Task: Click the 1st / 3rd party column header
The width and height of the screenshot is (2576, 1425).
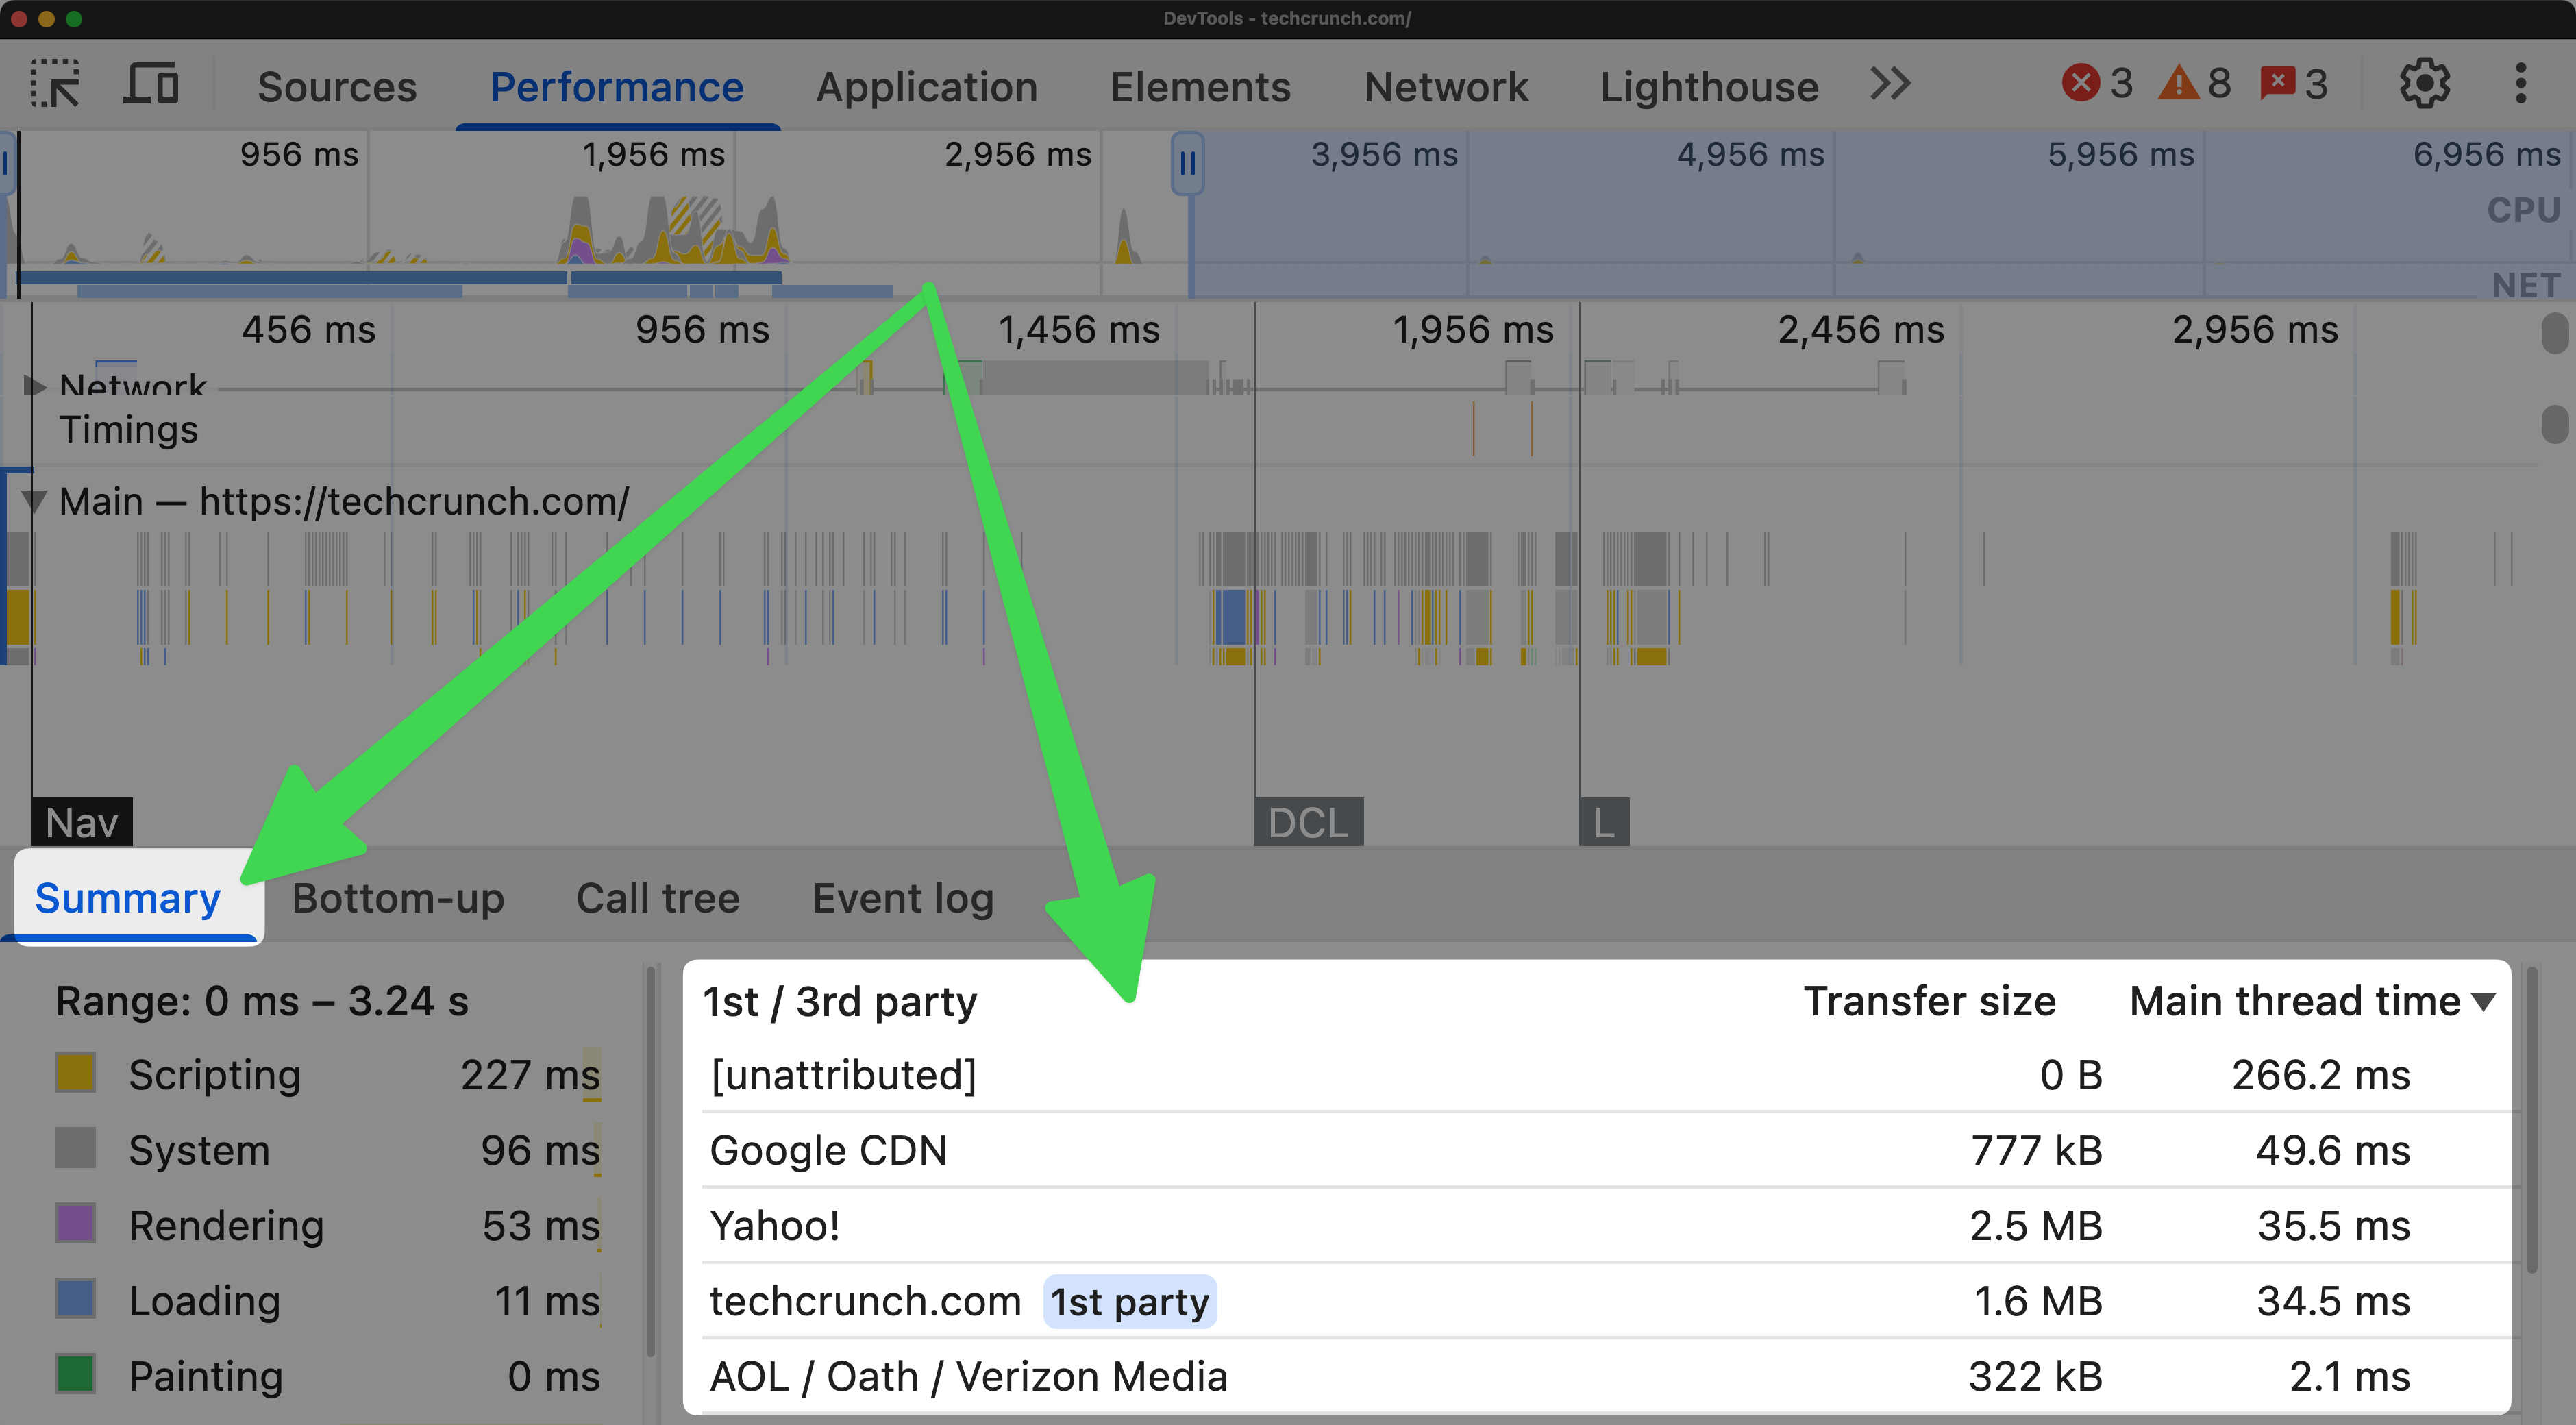Action: tap(839, 1001)
